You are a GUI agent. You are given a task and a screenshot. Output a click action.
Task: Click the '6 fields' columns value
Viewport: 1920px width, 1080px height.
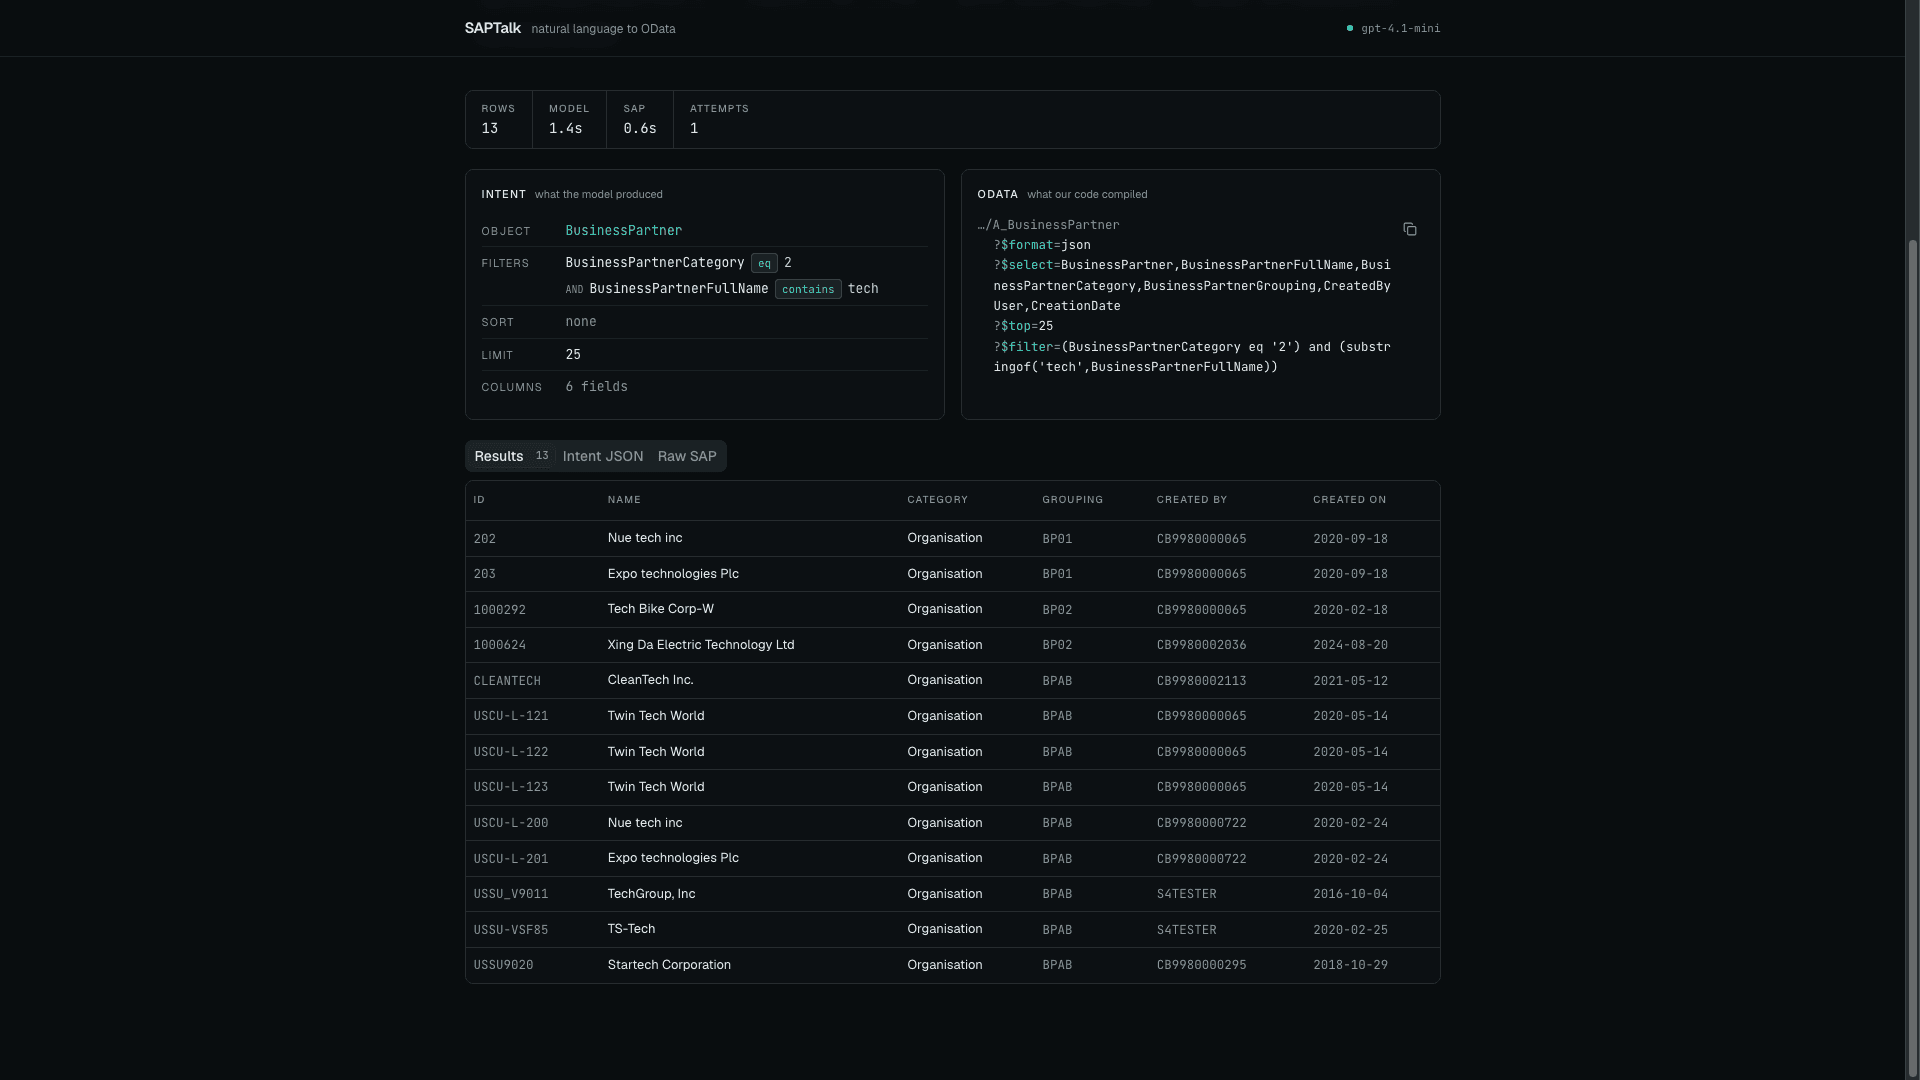(596, 387)
